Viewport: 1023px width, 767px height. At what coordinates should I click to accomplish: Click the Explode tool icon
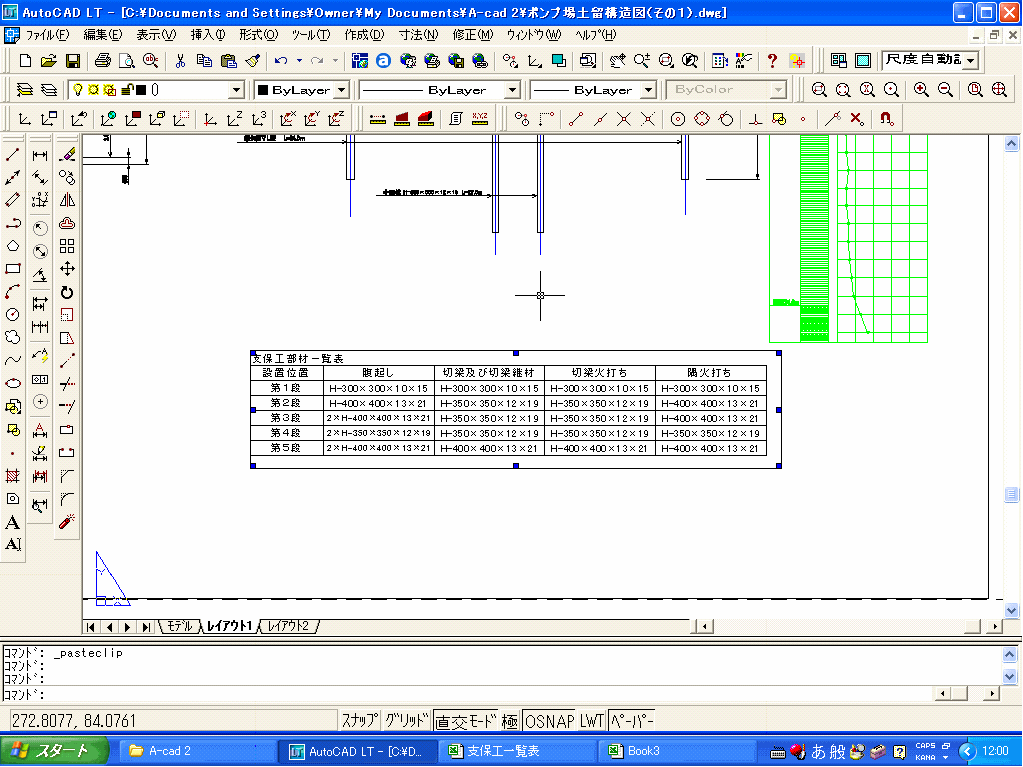coord(67,522)
